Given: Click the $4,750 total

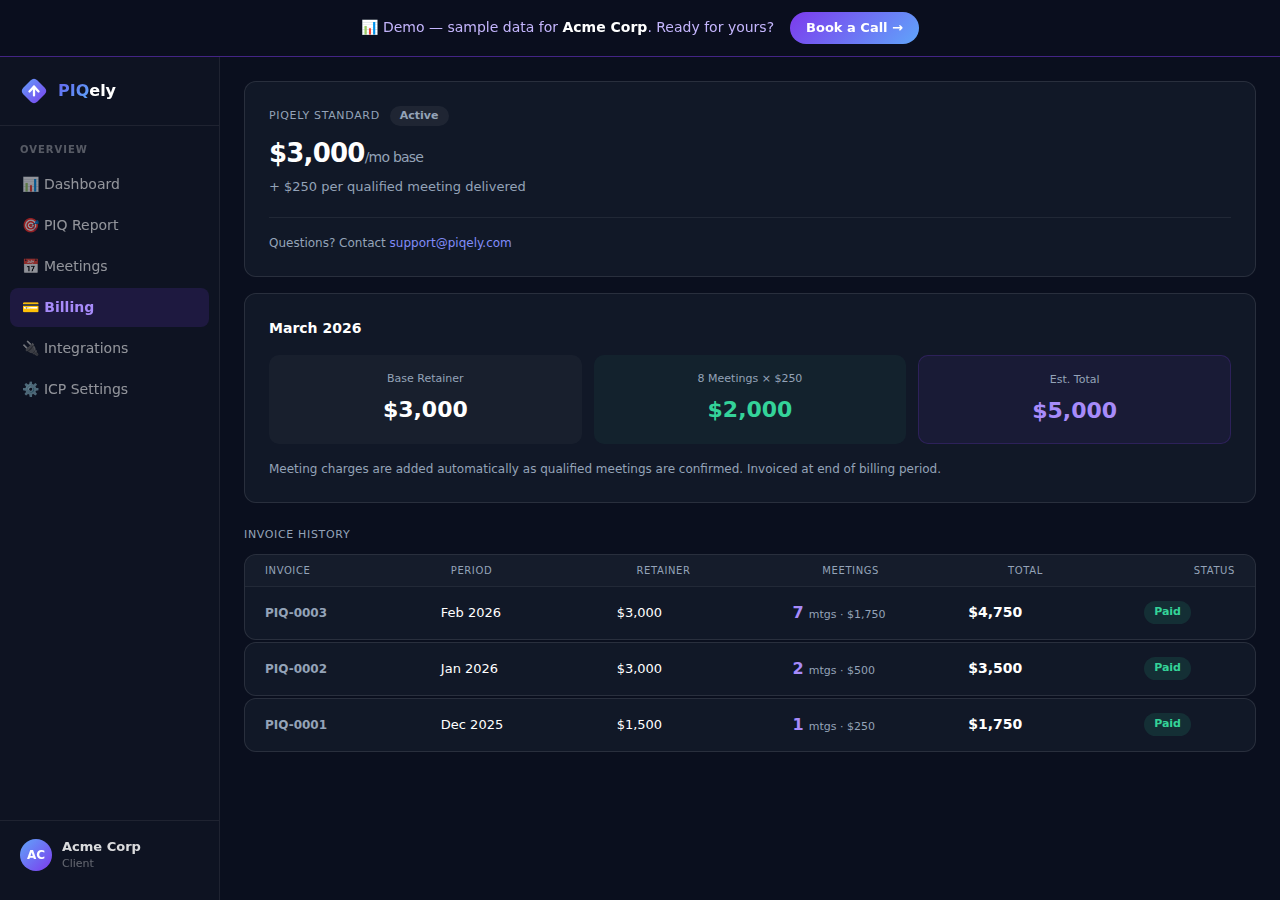Looking at the screenshot, I should click(995, 613).
